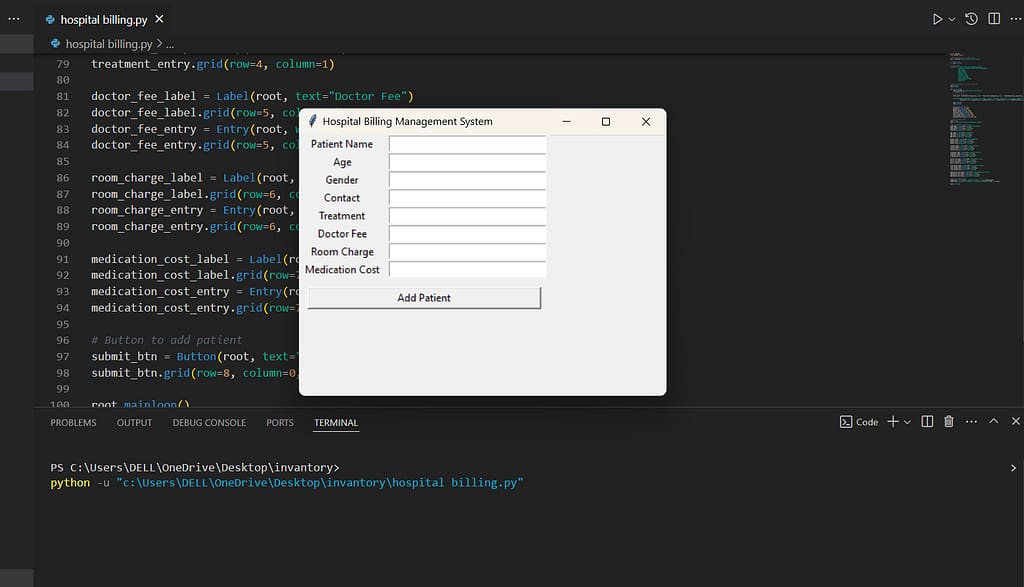The width and height of the screenshot is (1024, 587).
Task: Create a new terminal with plus icon
Action: point(891,421)
